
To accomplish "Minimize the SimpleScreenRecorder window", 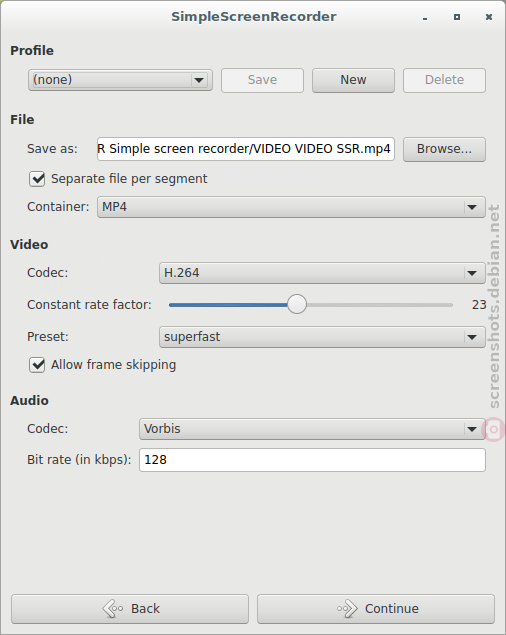I will coord(425,18).
